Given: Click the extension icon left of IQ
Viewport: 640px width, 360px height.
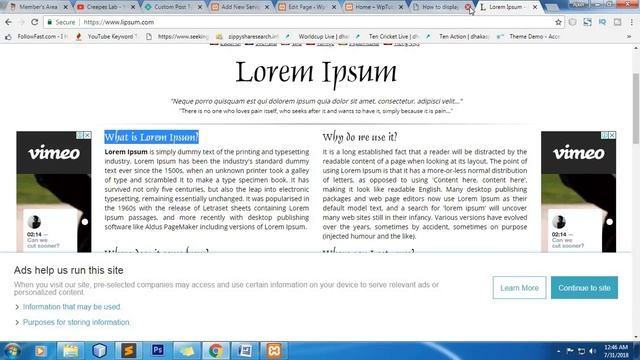Looking at the screenshot, I should (587, 22).
